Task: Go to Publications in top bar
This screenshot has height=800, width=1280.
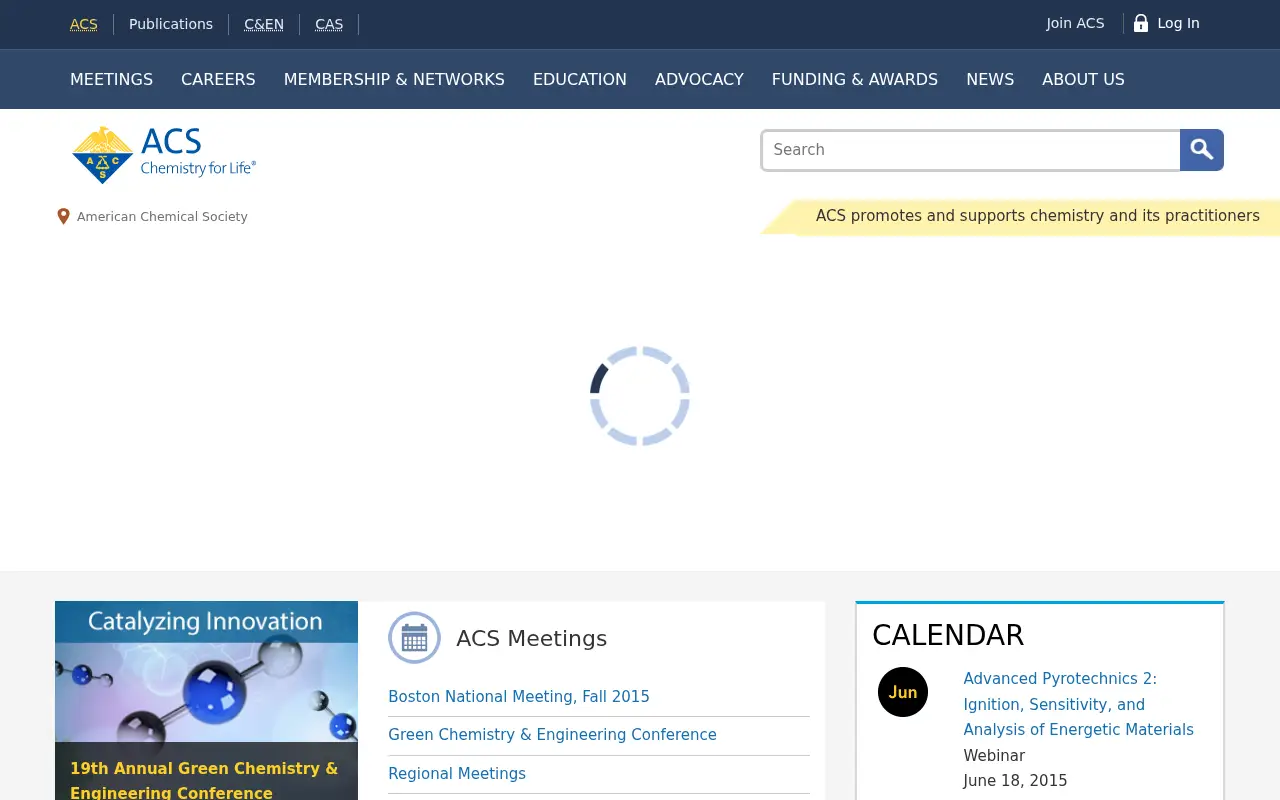Action: 171,24
